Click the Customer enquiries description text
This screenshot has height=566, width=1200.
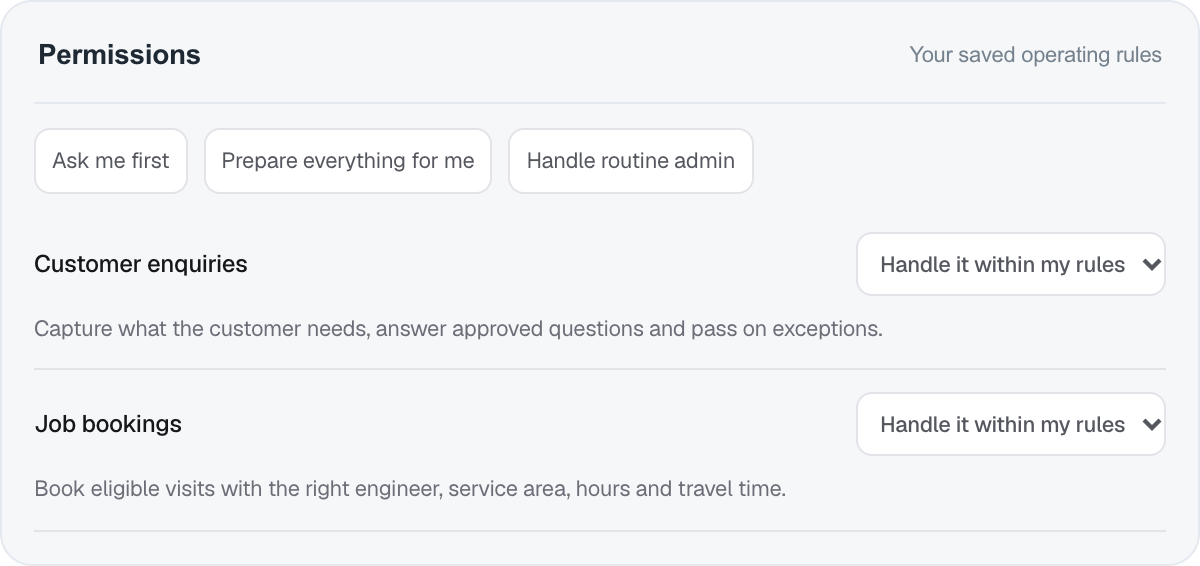coord(458,329)
